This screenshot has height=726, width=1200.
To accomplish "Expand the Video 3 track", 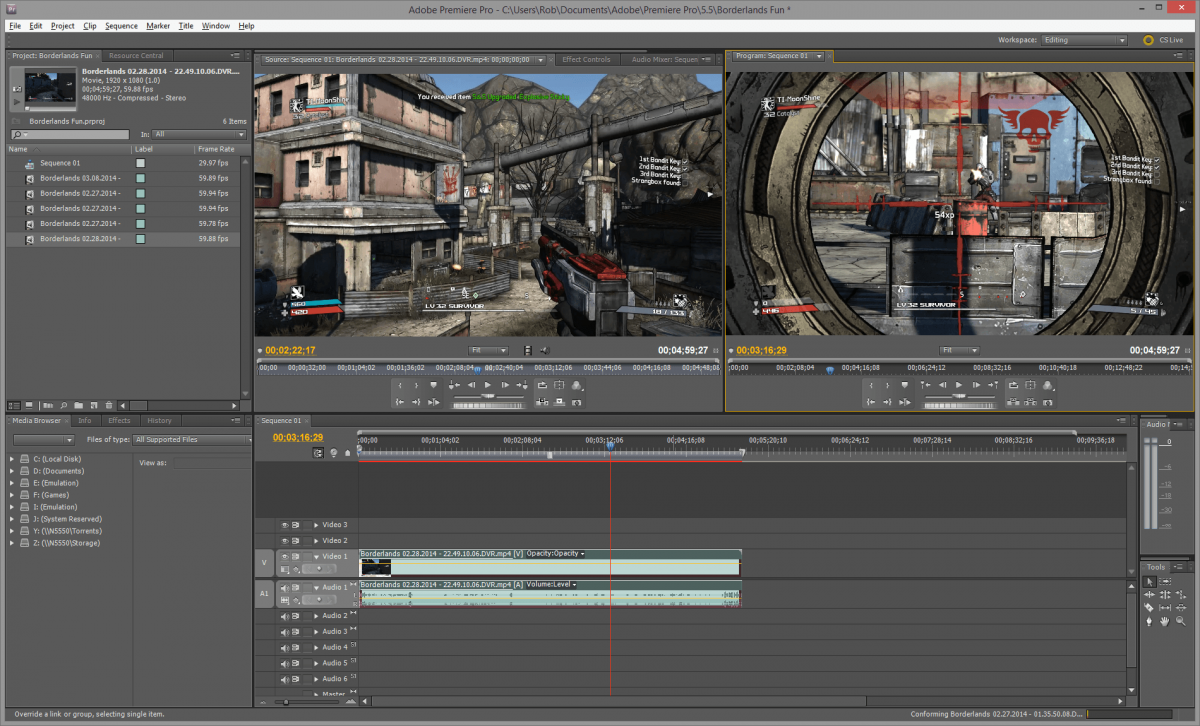I will pos(317,525).
